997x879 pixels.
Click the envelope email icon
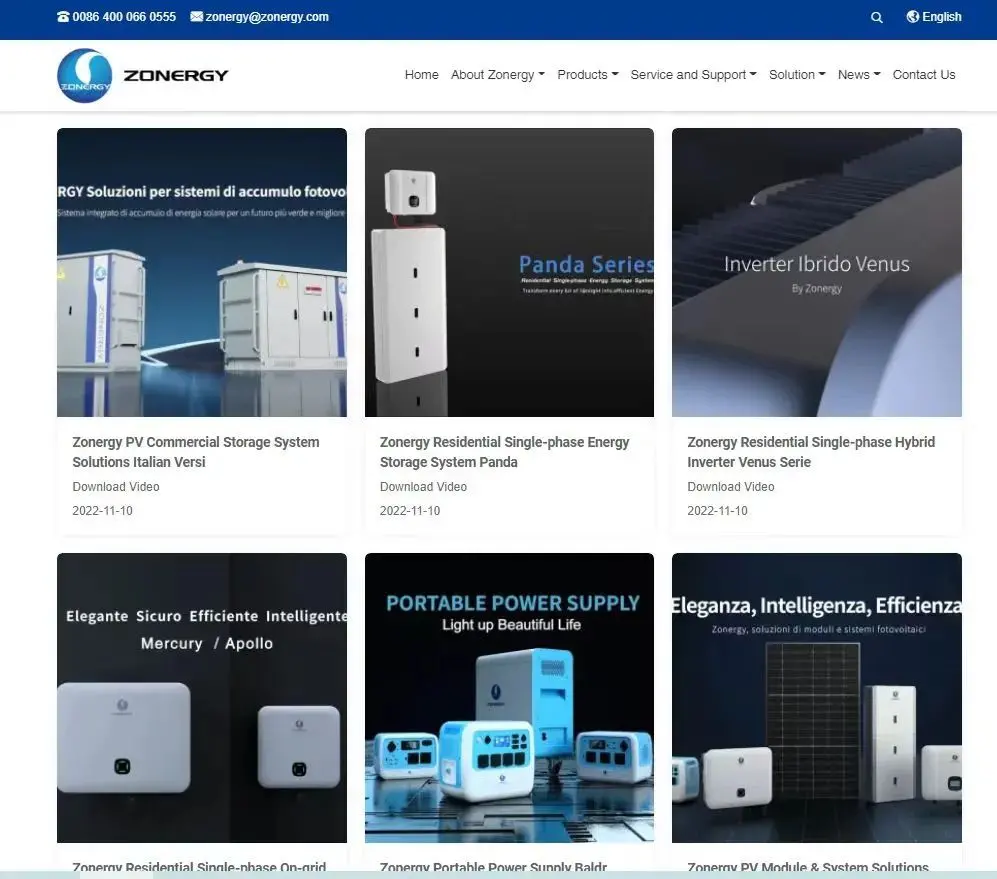pyautogui.click(x=196, y=17)
